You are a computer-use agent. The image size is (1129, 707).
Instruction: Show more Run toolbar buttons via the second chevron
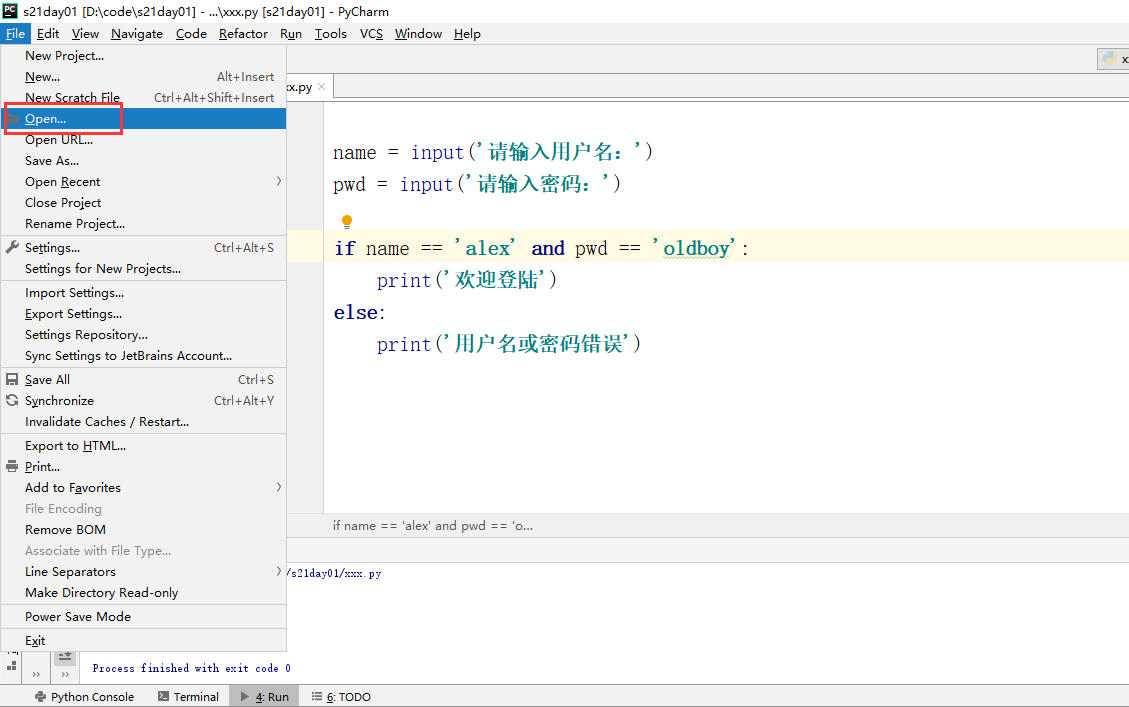(66, 675)
